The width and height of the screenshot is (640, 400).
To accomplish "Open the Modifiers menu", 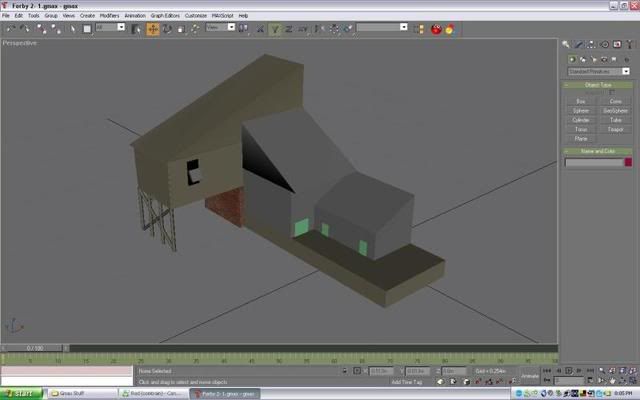I will 109,16.
